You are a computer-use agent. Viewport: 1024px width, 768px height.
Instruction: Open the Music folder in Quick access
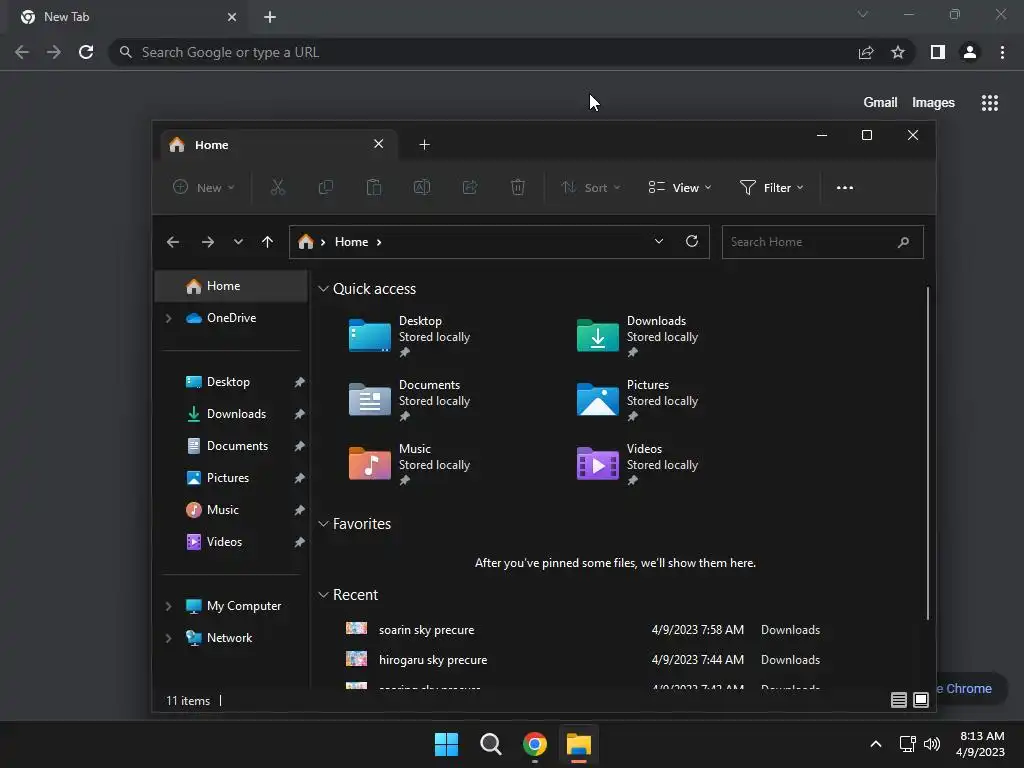(410, 464)
